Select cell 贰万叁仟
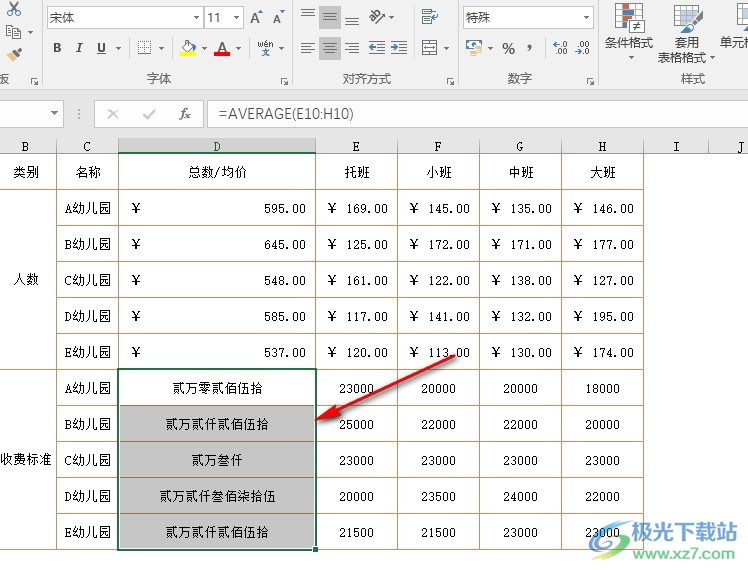The width and height of the screenshot is (748, 570). click(x=217, y=460)
